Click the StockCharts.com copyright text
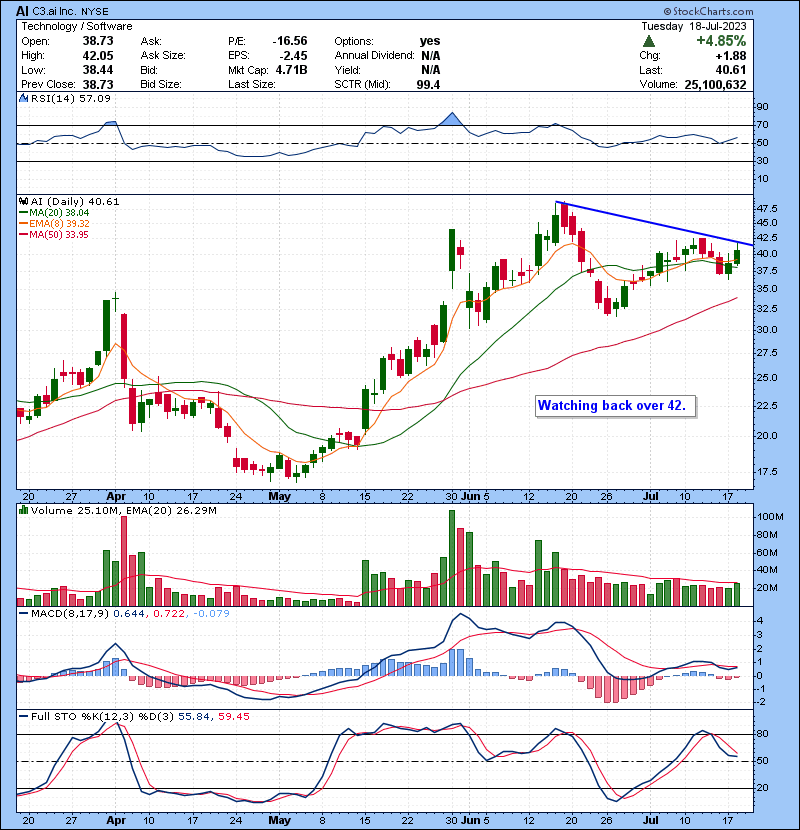This screenshot has height=830, width=800. (x=708, y=11)
